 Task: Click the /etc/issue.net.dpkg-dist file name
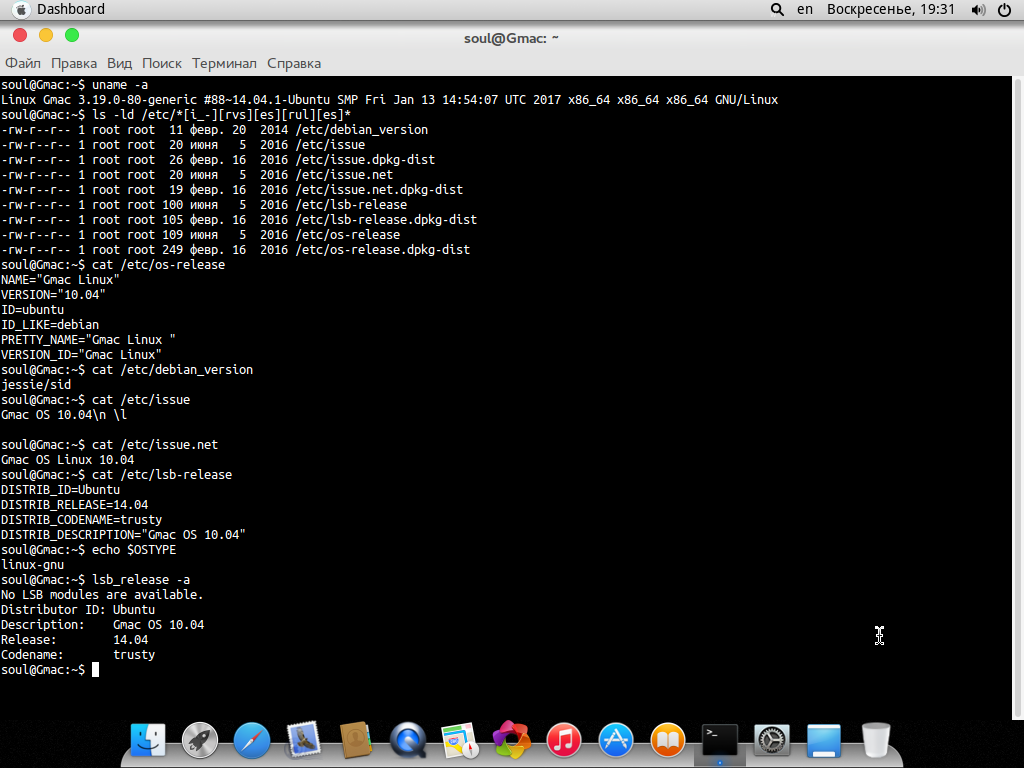(x=379, y=189)
